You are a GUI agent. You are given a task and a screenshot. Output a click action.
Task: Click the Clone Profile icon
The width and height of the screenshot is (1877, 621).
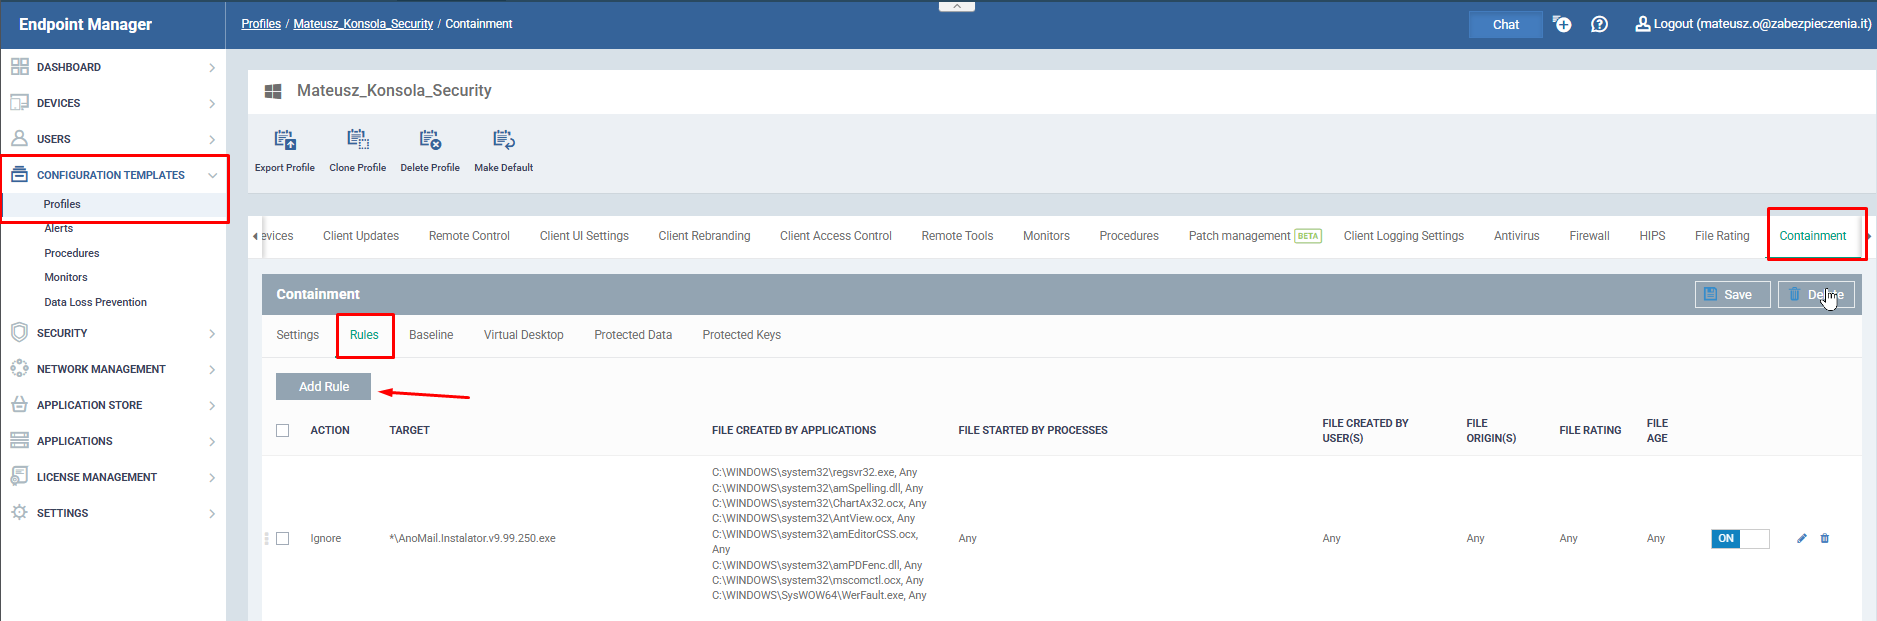click(x=357, y=140)
